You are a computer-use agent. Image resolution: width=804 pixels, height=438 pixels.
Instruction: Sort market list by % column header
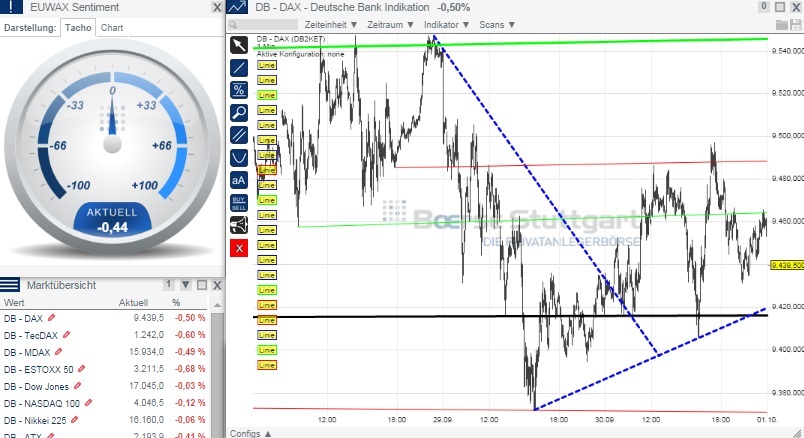(x=176, y=303)
